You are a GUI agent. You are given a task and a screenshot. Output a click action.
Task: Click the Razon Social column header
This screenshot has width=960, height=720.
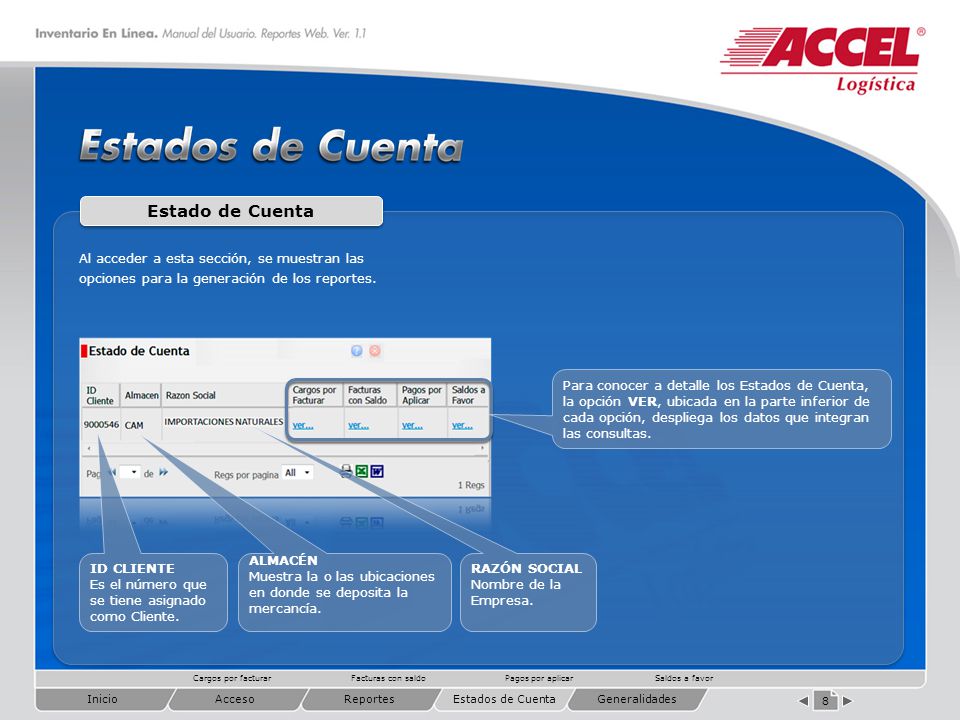point(223,395)
